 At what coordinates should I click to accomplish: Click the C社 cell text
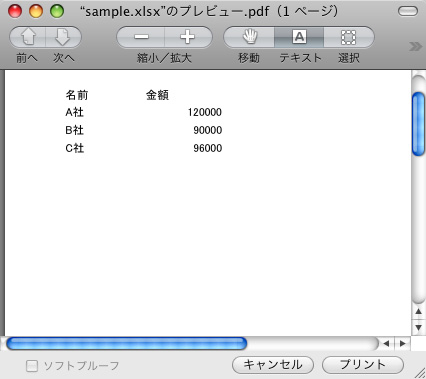(x=74, y=148)
